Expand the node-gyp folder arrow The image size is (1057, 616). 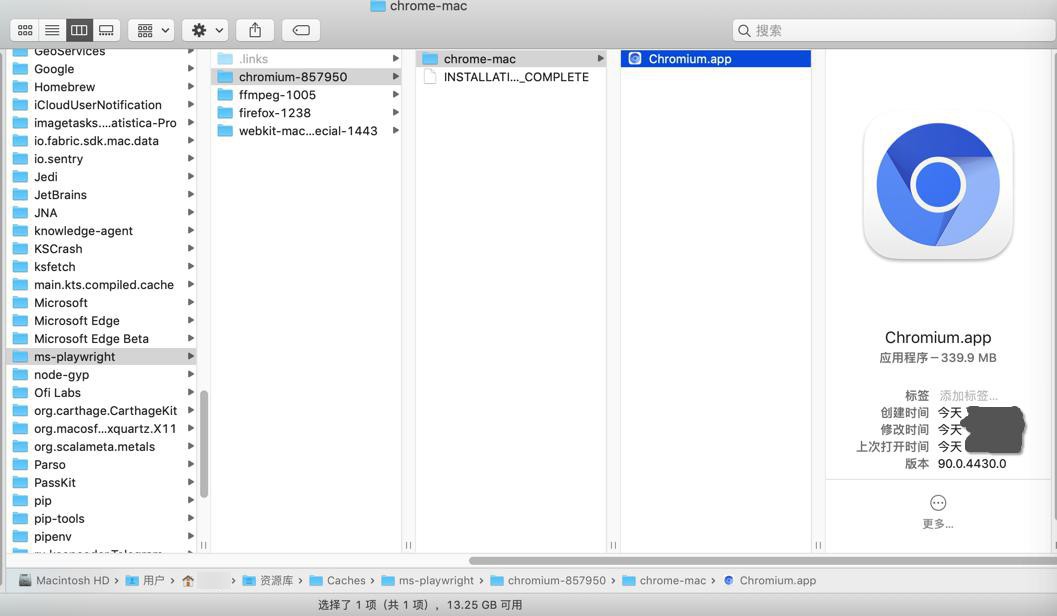point(191,374)
